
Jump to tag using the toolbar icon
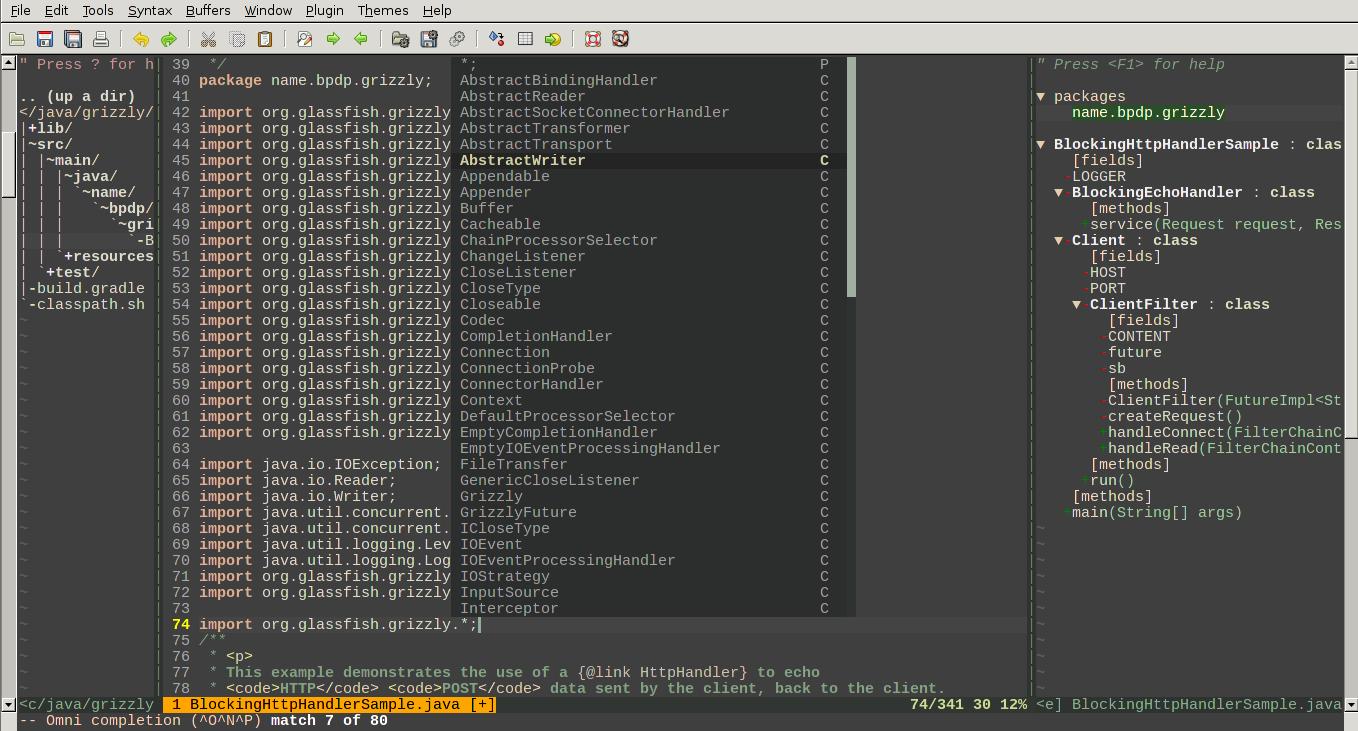pos(553,39)
